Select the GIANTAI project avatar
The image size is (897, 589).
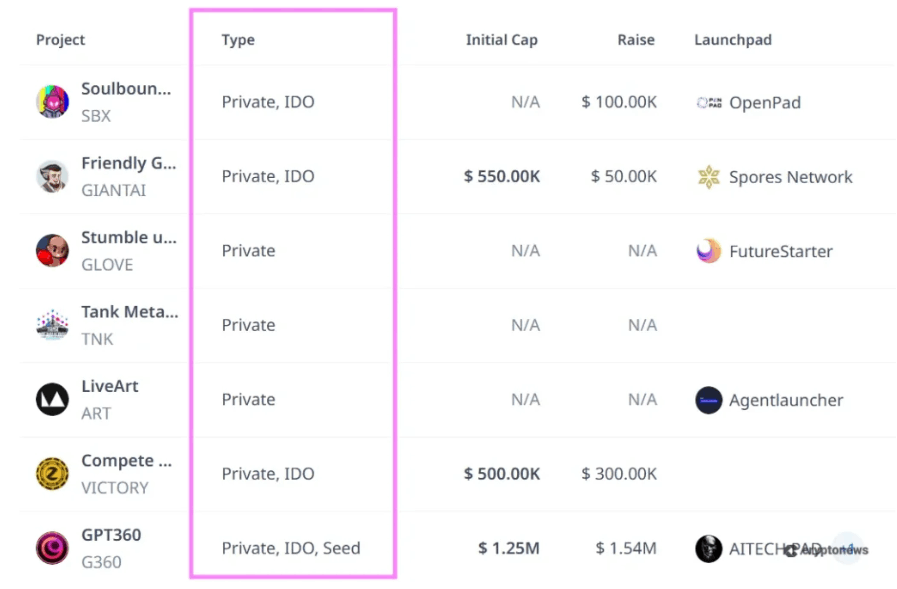click(x=51, y=176)
